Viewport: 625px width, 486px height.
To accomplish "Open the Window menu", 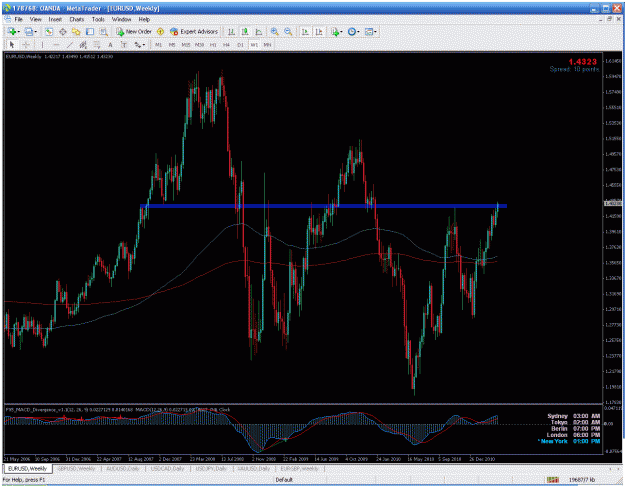I will coord(121,19).
